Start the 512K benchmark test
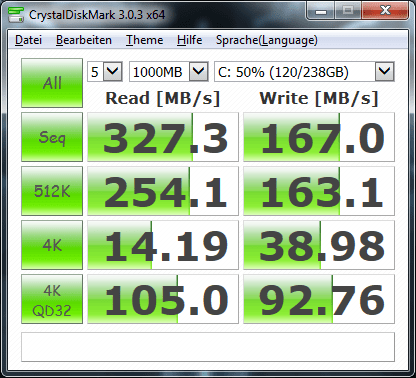The image size is (416, 378). (x=52, y=191)
